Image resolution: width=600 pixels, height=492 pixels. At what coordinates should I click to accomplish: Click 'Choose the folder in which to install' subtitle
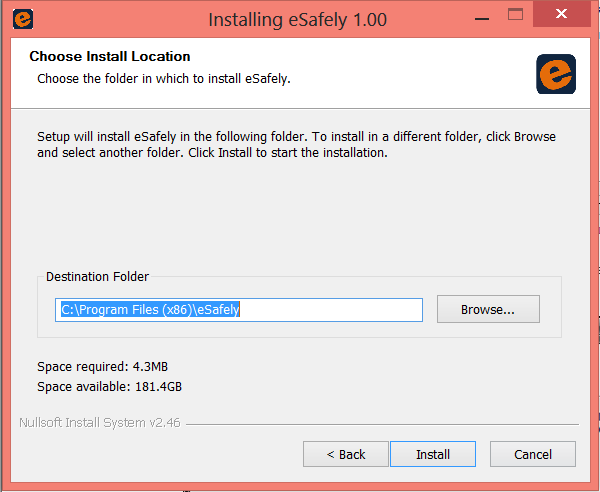pyautogui.click(x=164, y=79)
